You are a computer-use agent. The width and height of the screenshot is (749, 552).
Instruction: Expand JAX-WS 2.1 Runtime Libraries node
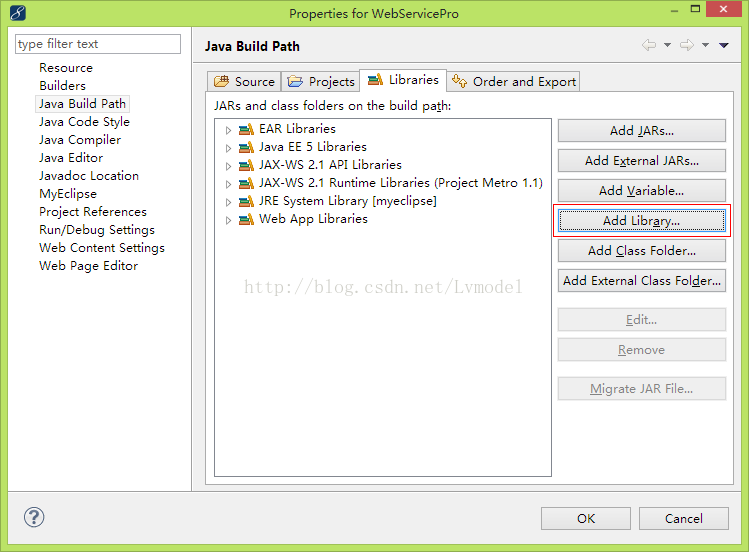[x=228, y=184]
